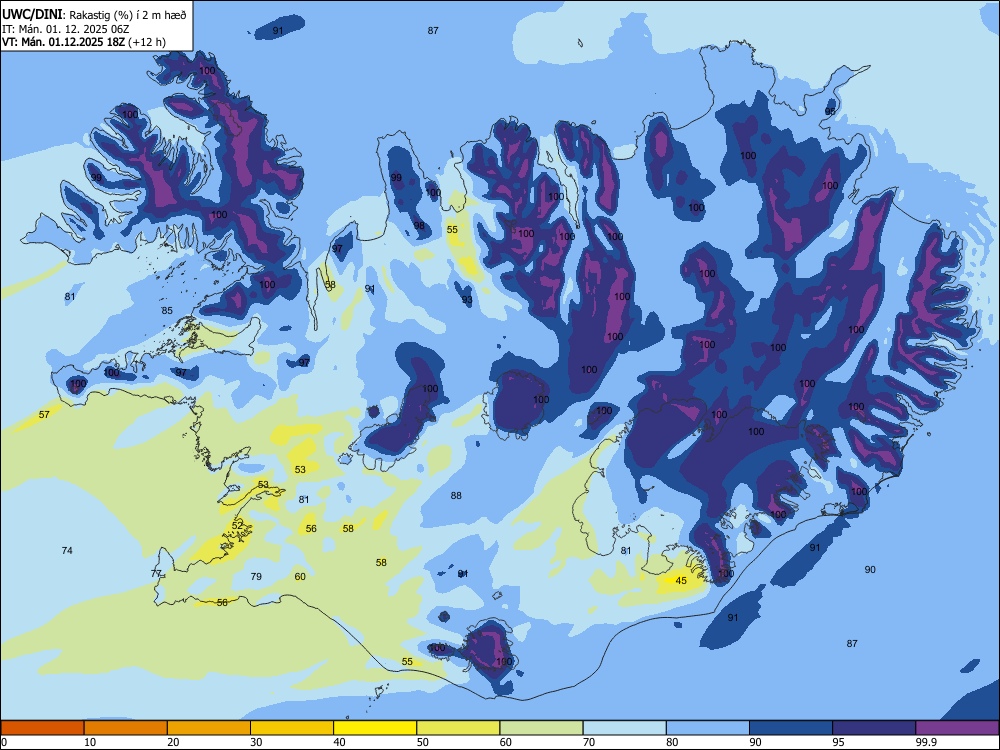The height and width of the screenshot is (750, 1000).
Task: Click the 80–90 light blue legend swatch
Action: coord(708,728)
